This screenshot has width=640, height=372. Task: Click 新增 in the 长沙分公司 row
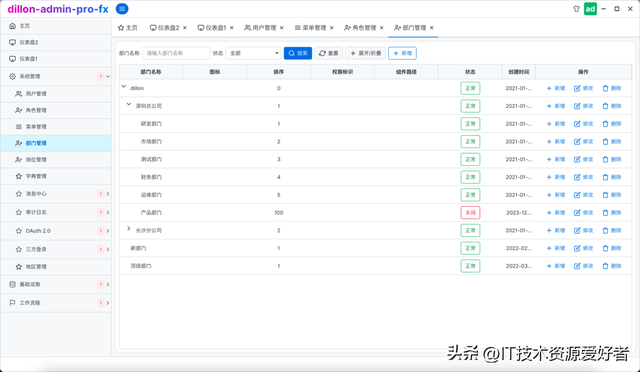[556, 230]
